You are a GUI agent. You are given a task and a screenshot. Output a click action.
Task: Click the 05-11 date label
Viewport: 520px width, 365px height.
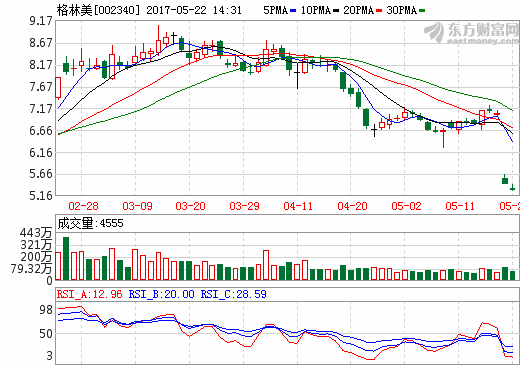tap(460, 206)
